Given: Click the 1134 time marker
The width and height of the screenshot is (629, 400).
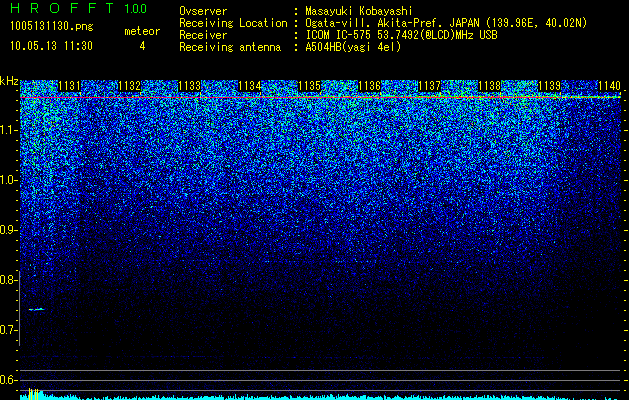Looking at the screenshot, I should (x=250, y=85).
